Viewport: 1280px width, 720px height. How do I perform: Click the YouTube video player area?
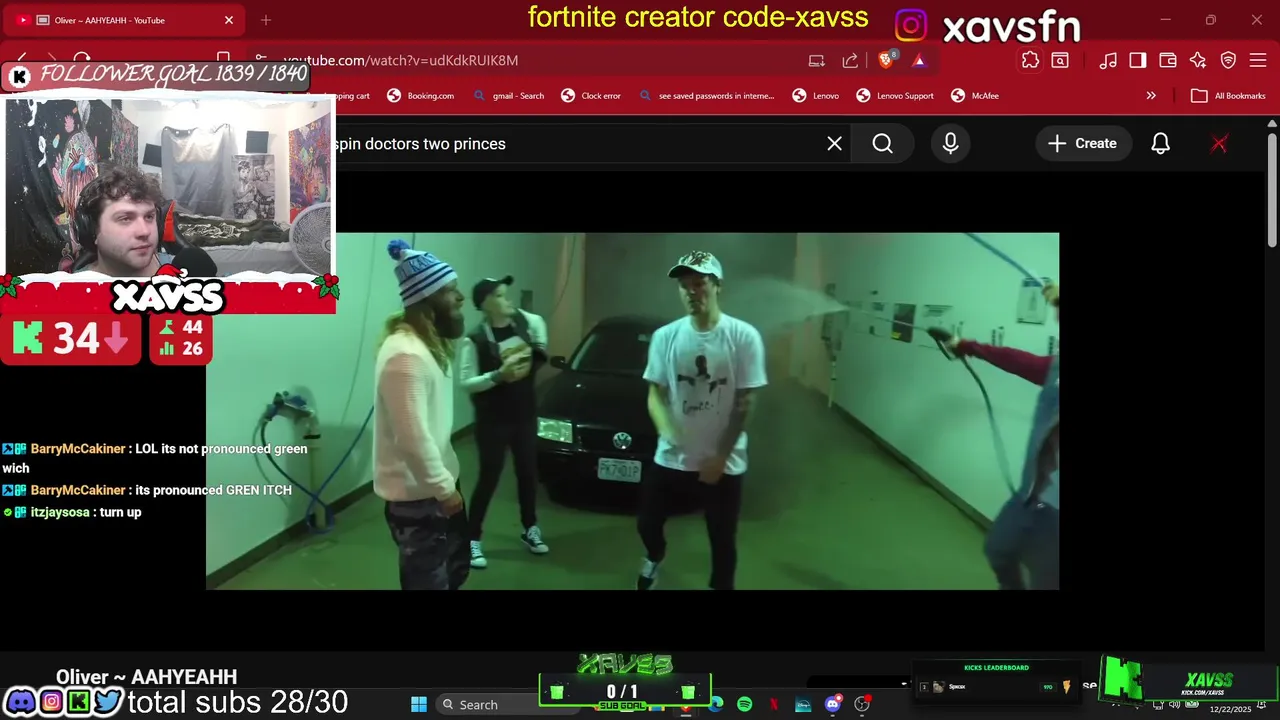tap(632, 411)
